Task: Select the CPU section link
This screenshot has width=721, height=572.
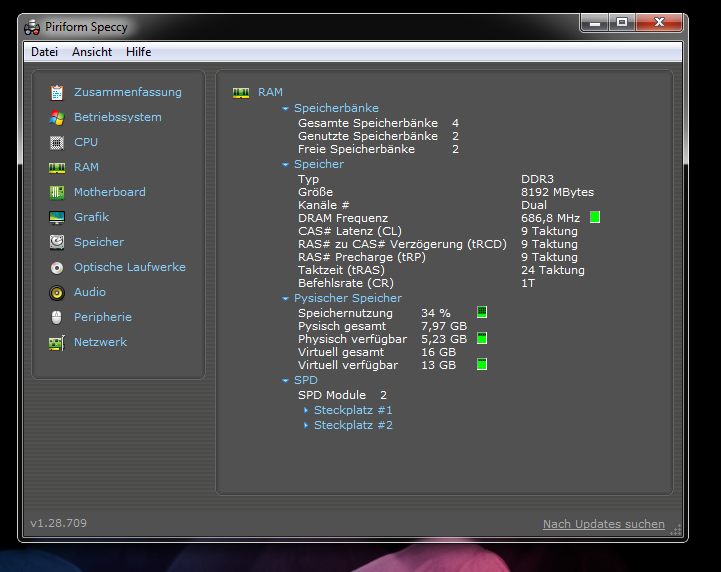Action: pyautogui.click(x=86, y=142)
